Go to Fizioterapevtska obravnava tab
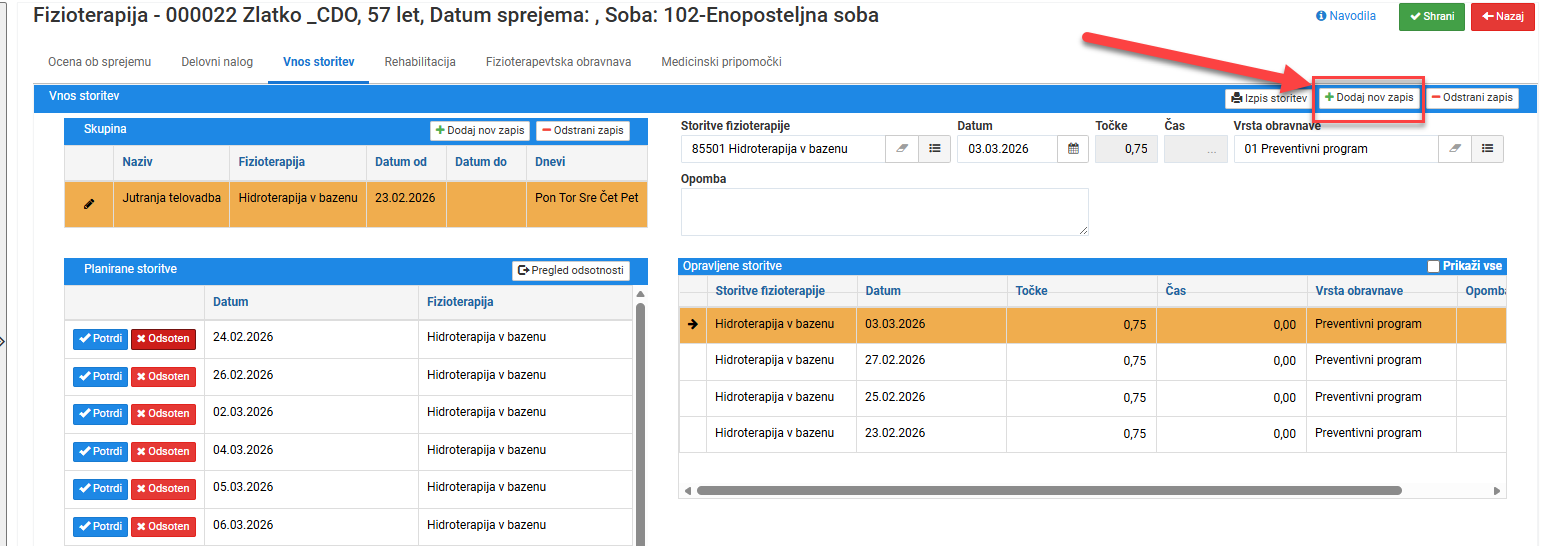This screenshot has height=546, width=1541. click(x=558, y=62)
